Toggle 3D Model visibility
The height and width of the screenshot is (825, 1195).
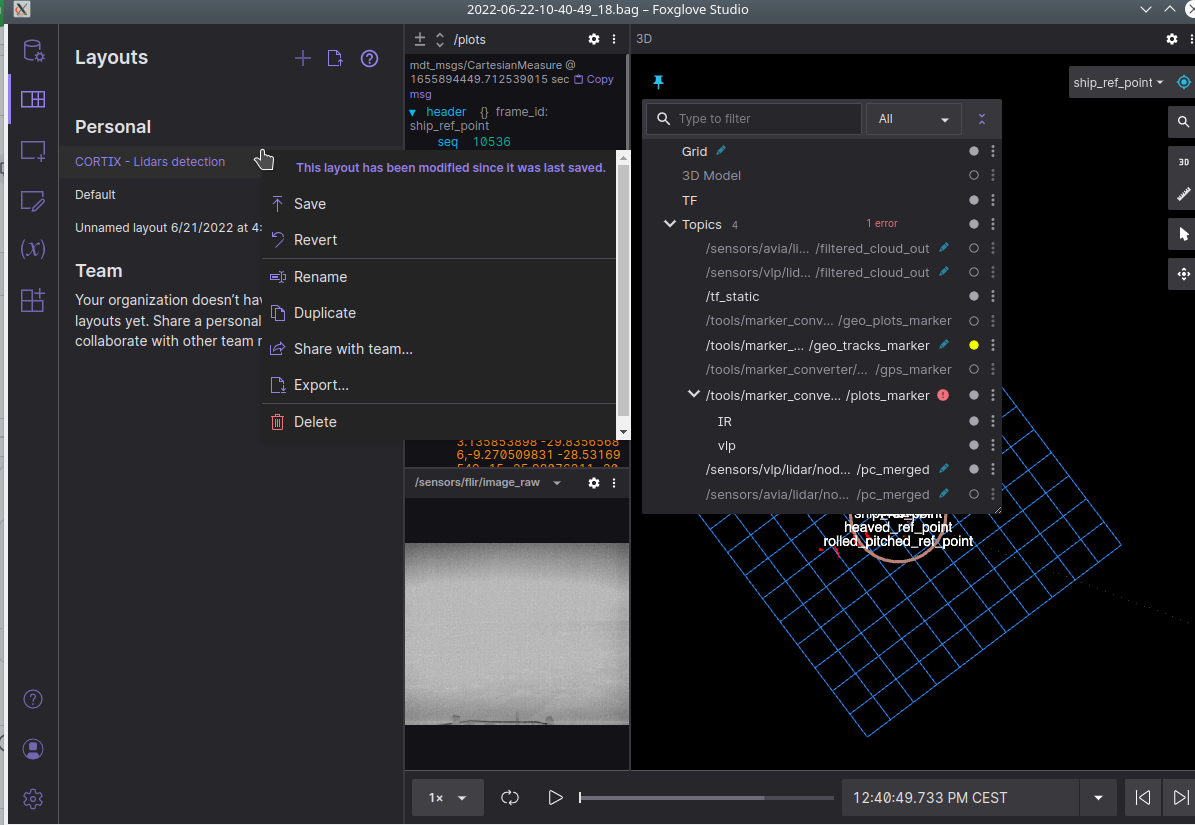974,175
